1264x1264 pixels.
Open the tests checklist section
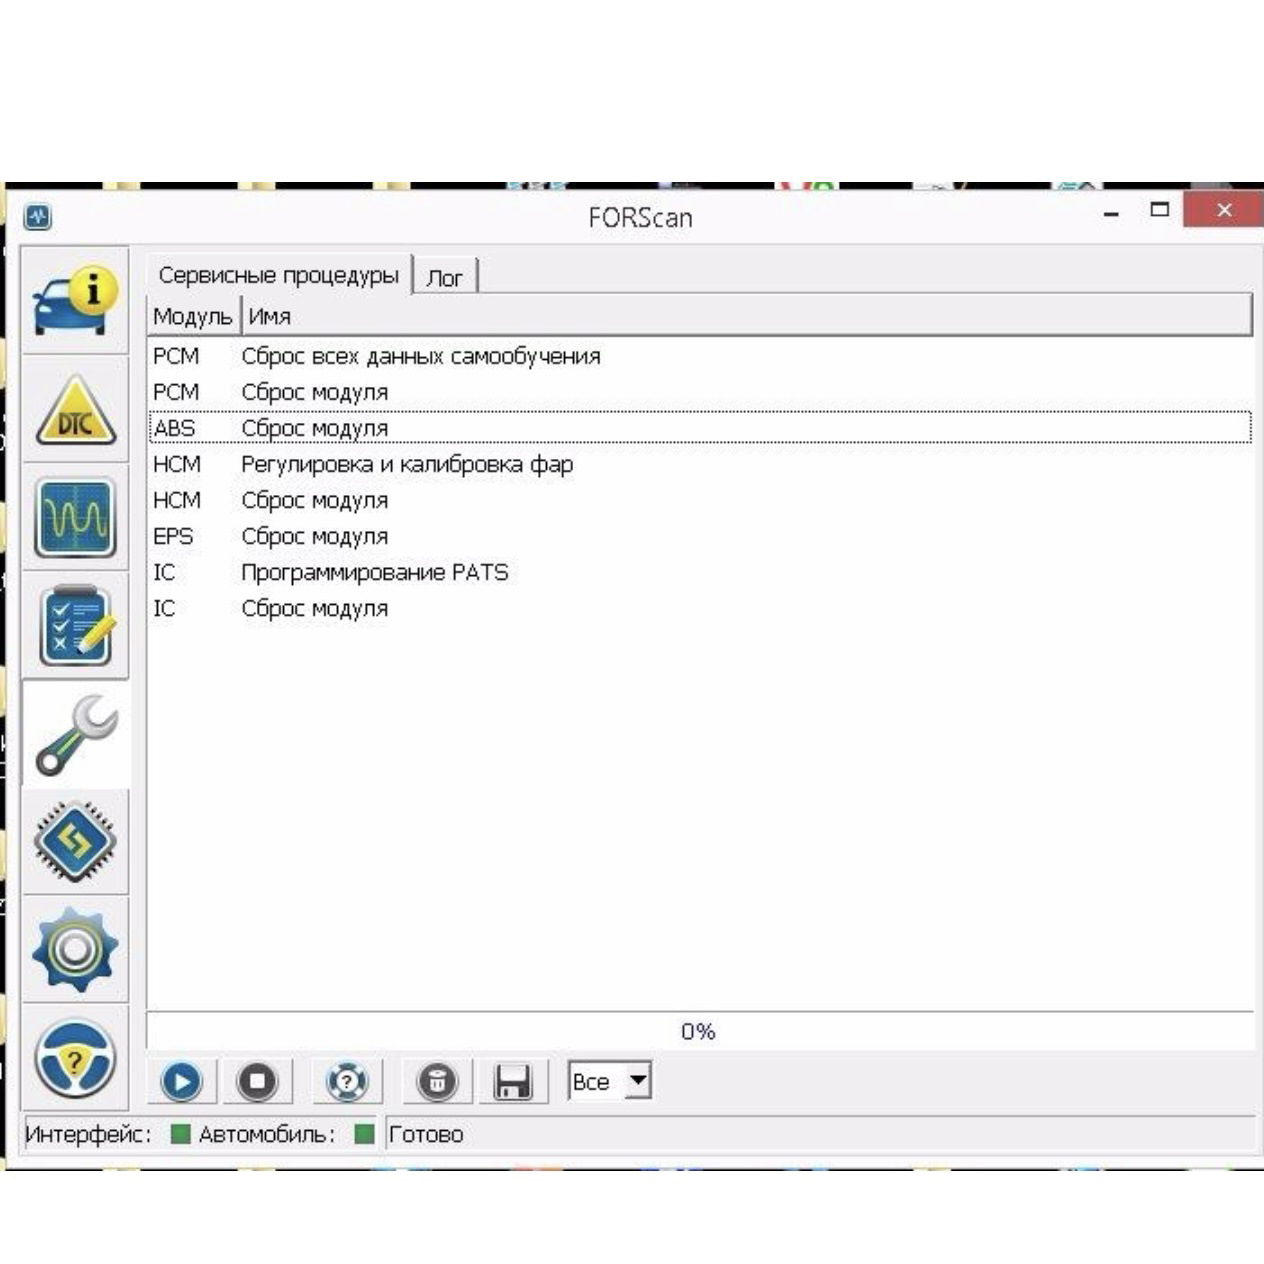75,626
